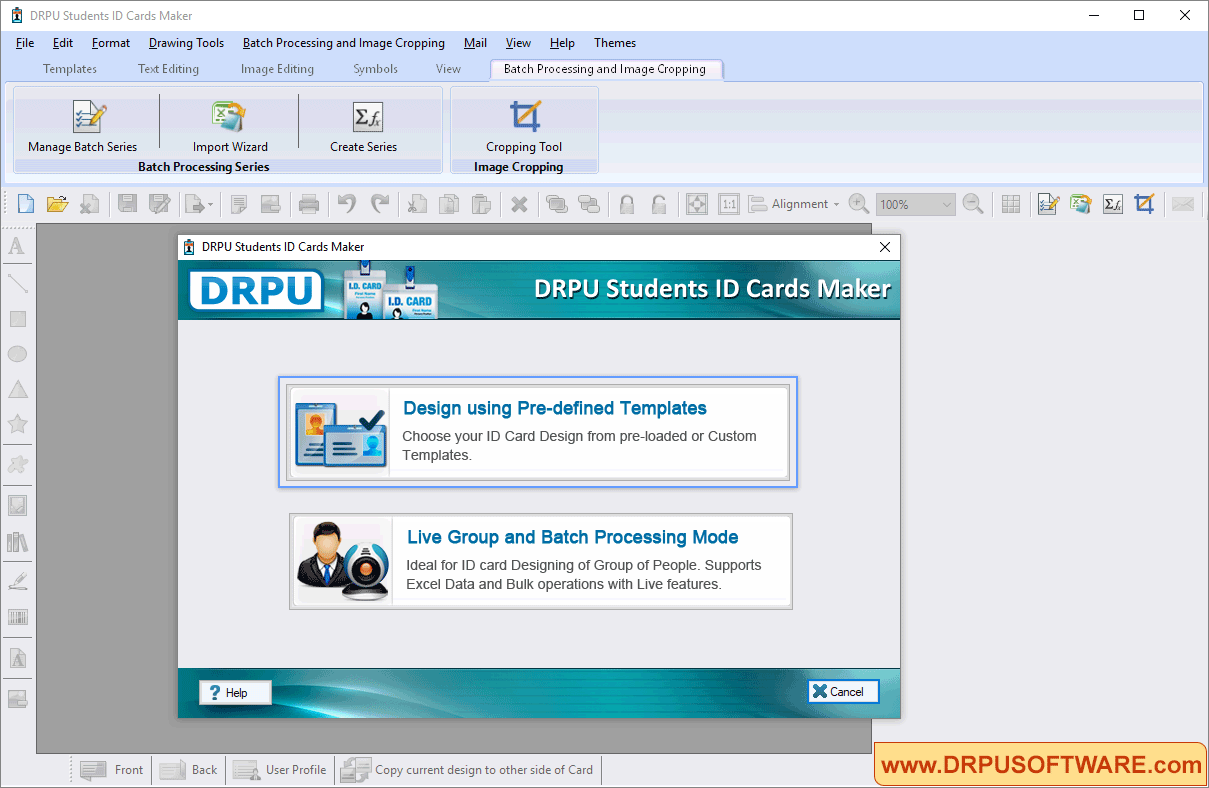Launch the Cropping Tool
This screenshot has width=1209, height=788.
[x=524, y=125]
